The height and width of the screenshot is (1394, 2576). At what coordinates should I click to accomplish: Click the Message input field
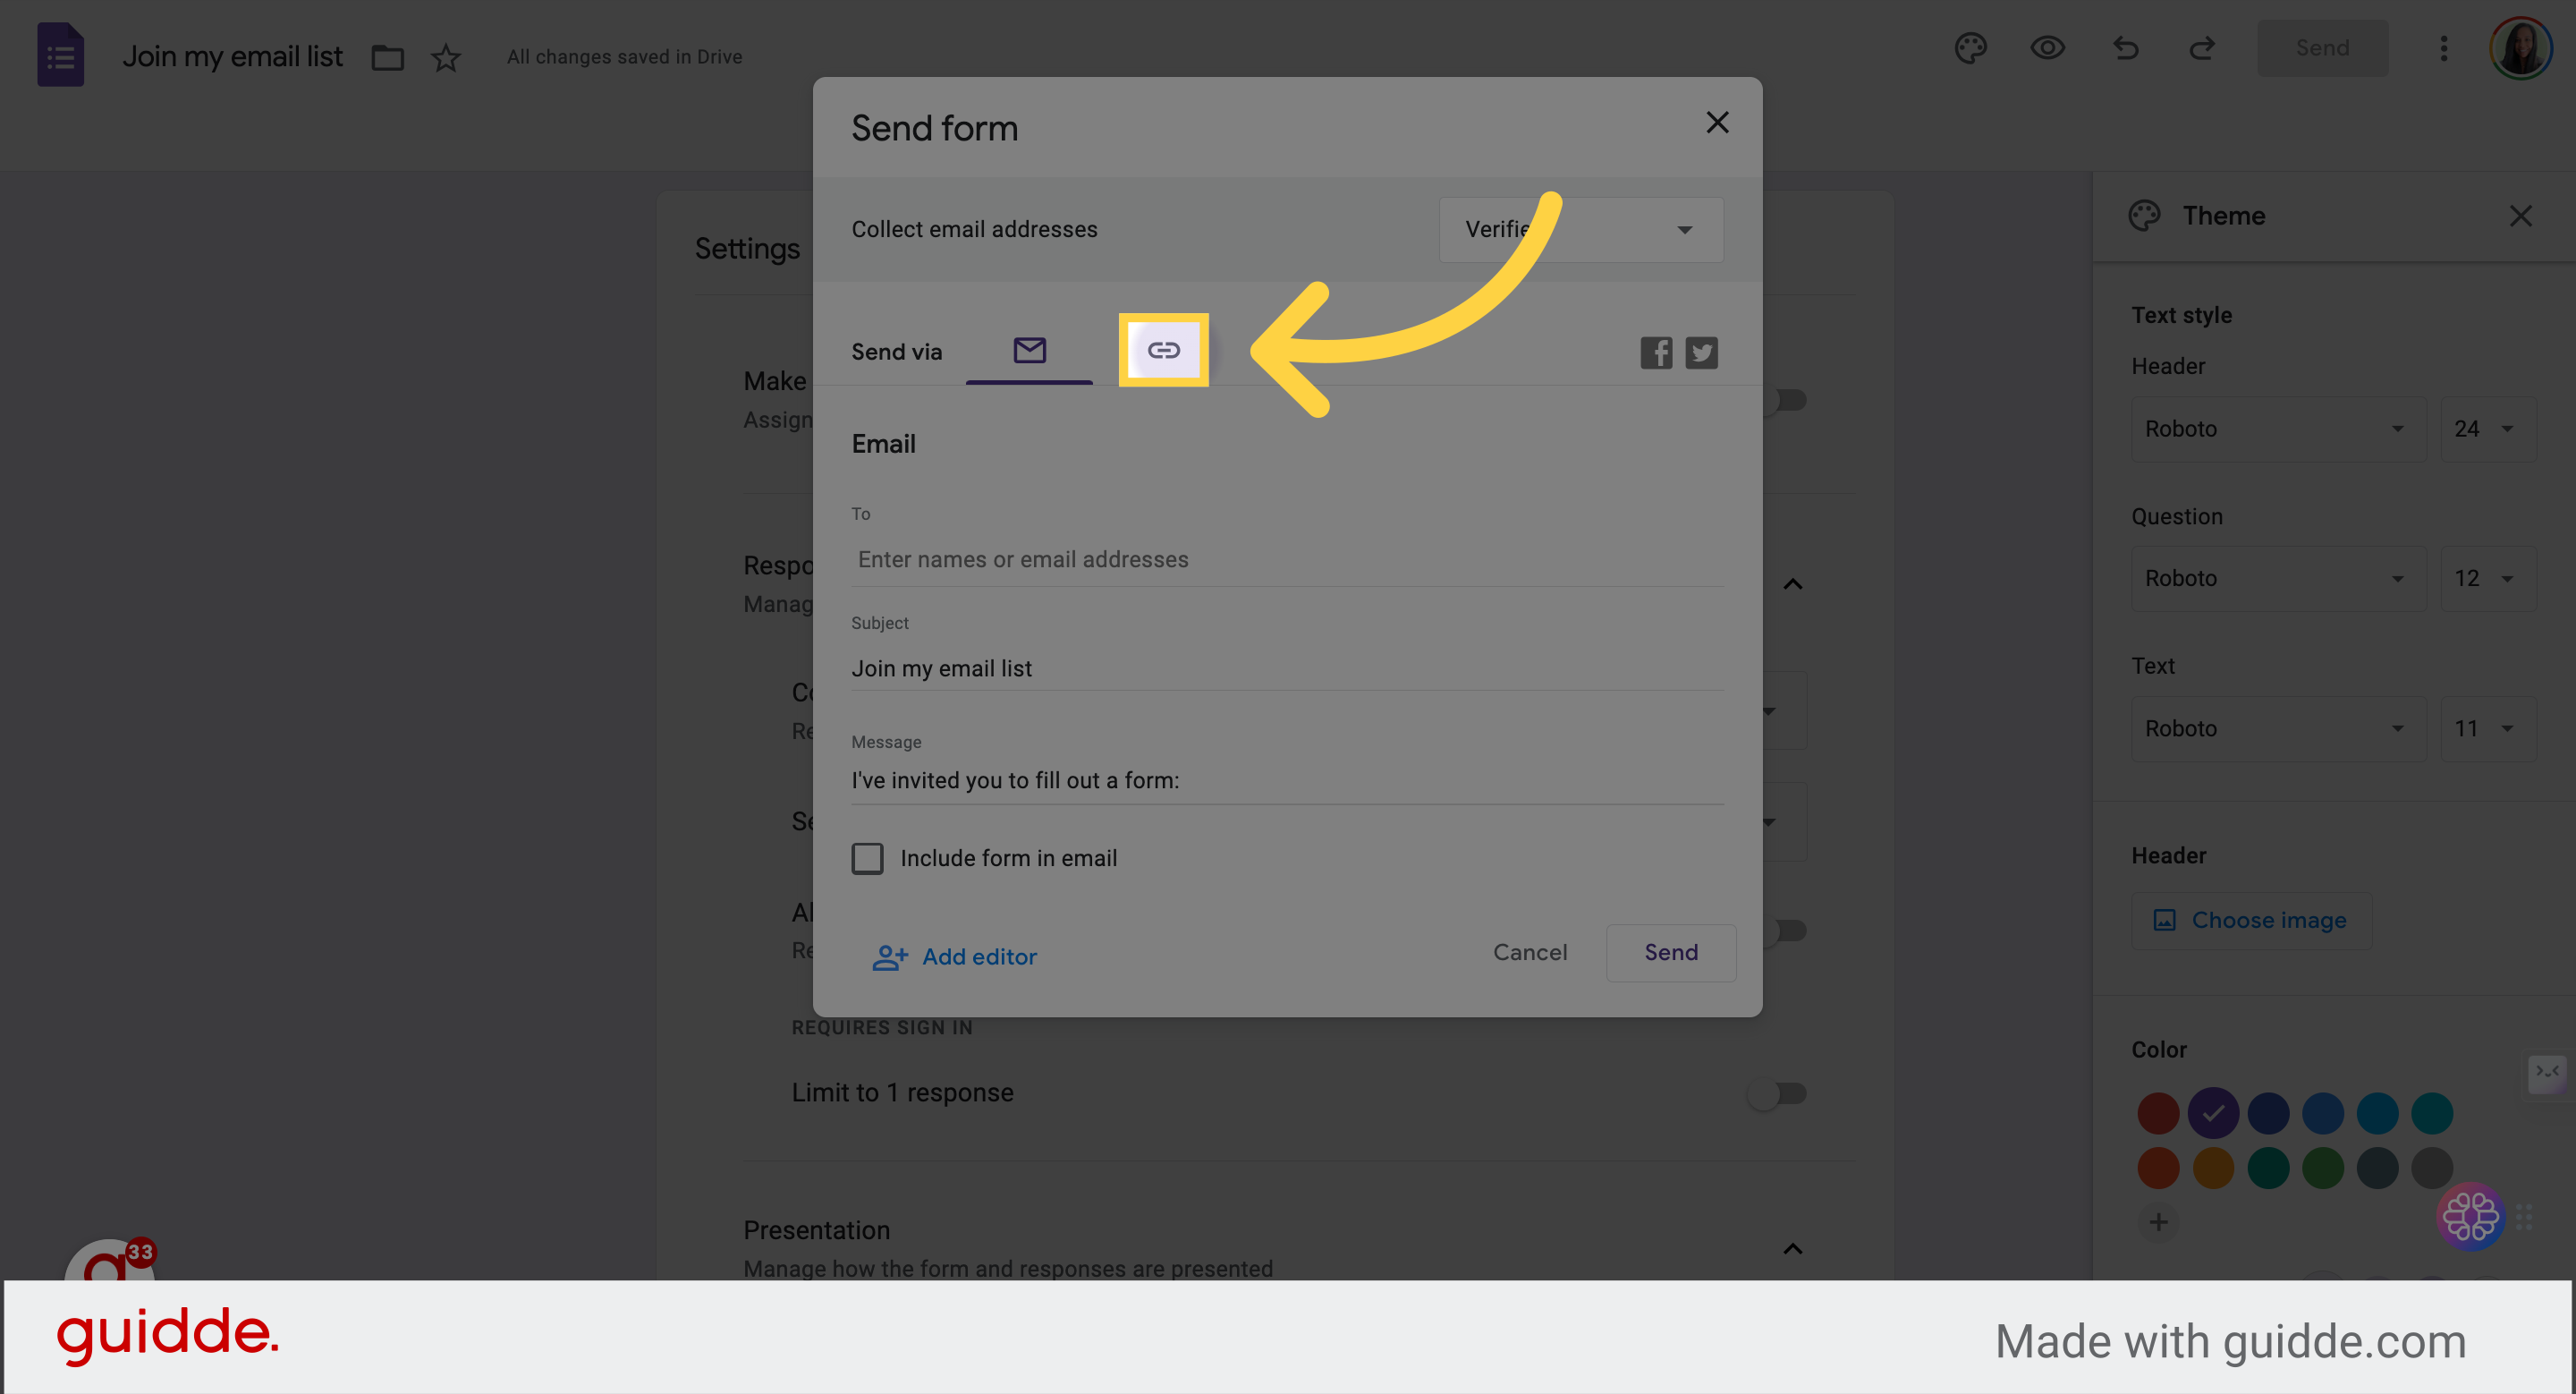tap(1287, 780)
